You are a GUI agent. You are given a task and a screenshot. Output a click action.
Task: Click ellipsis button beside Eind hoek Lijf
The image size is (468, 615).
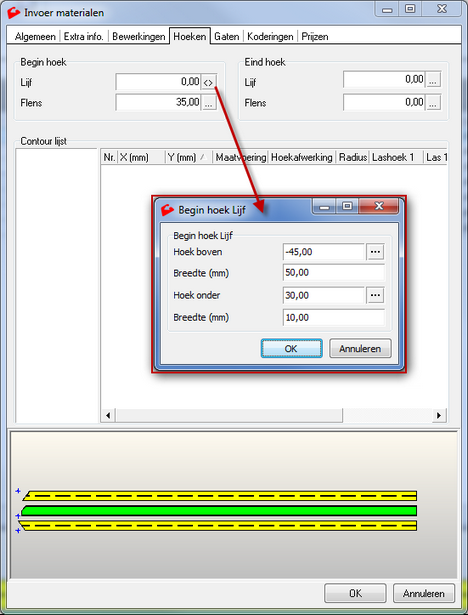pos(433,80)
